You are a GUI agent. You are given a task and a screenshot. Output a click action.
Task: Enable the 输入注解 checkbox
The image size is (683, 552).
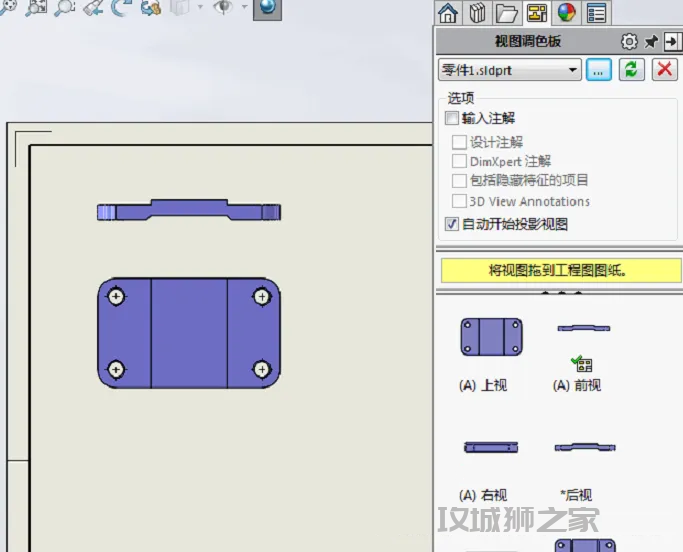452,118
